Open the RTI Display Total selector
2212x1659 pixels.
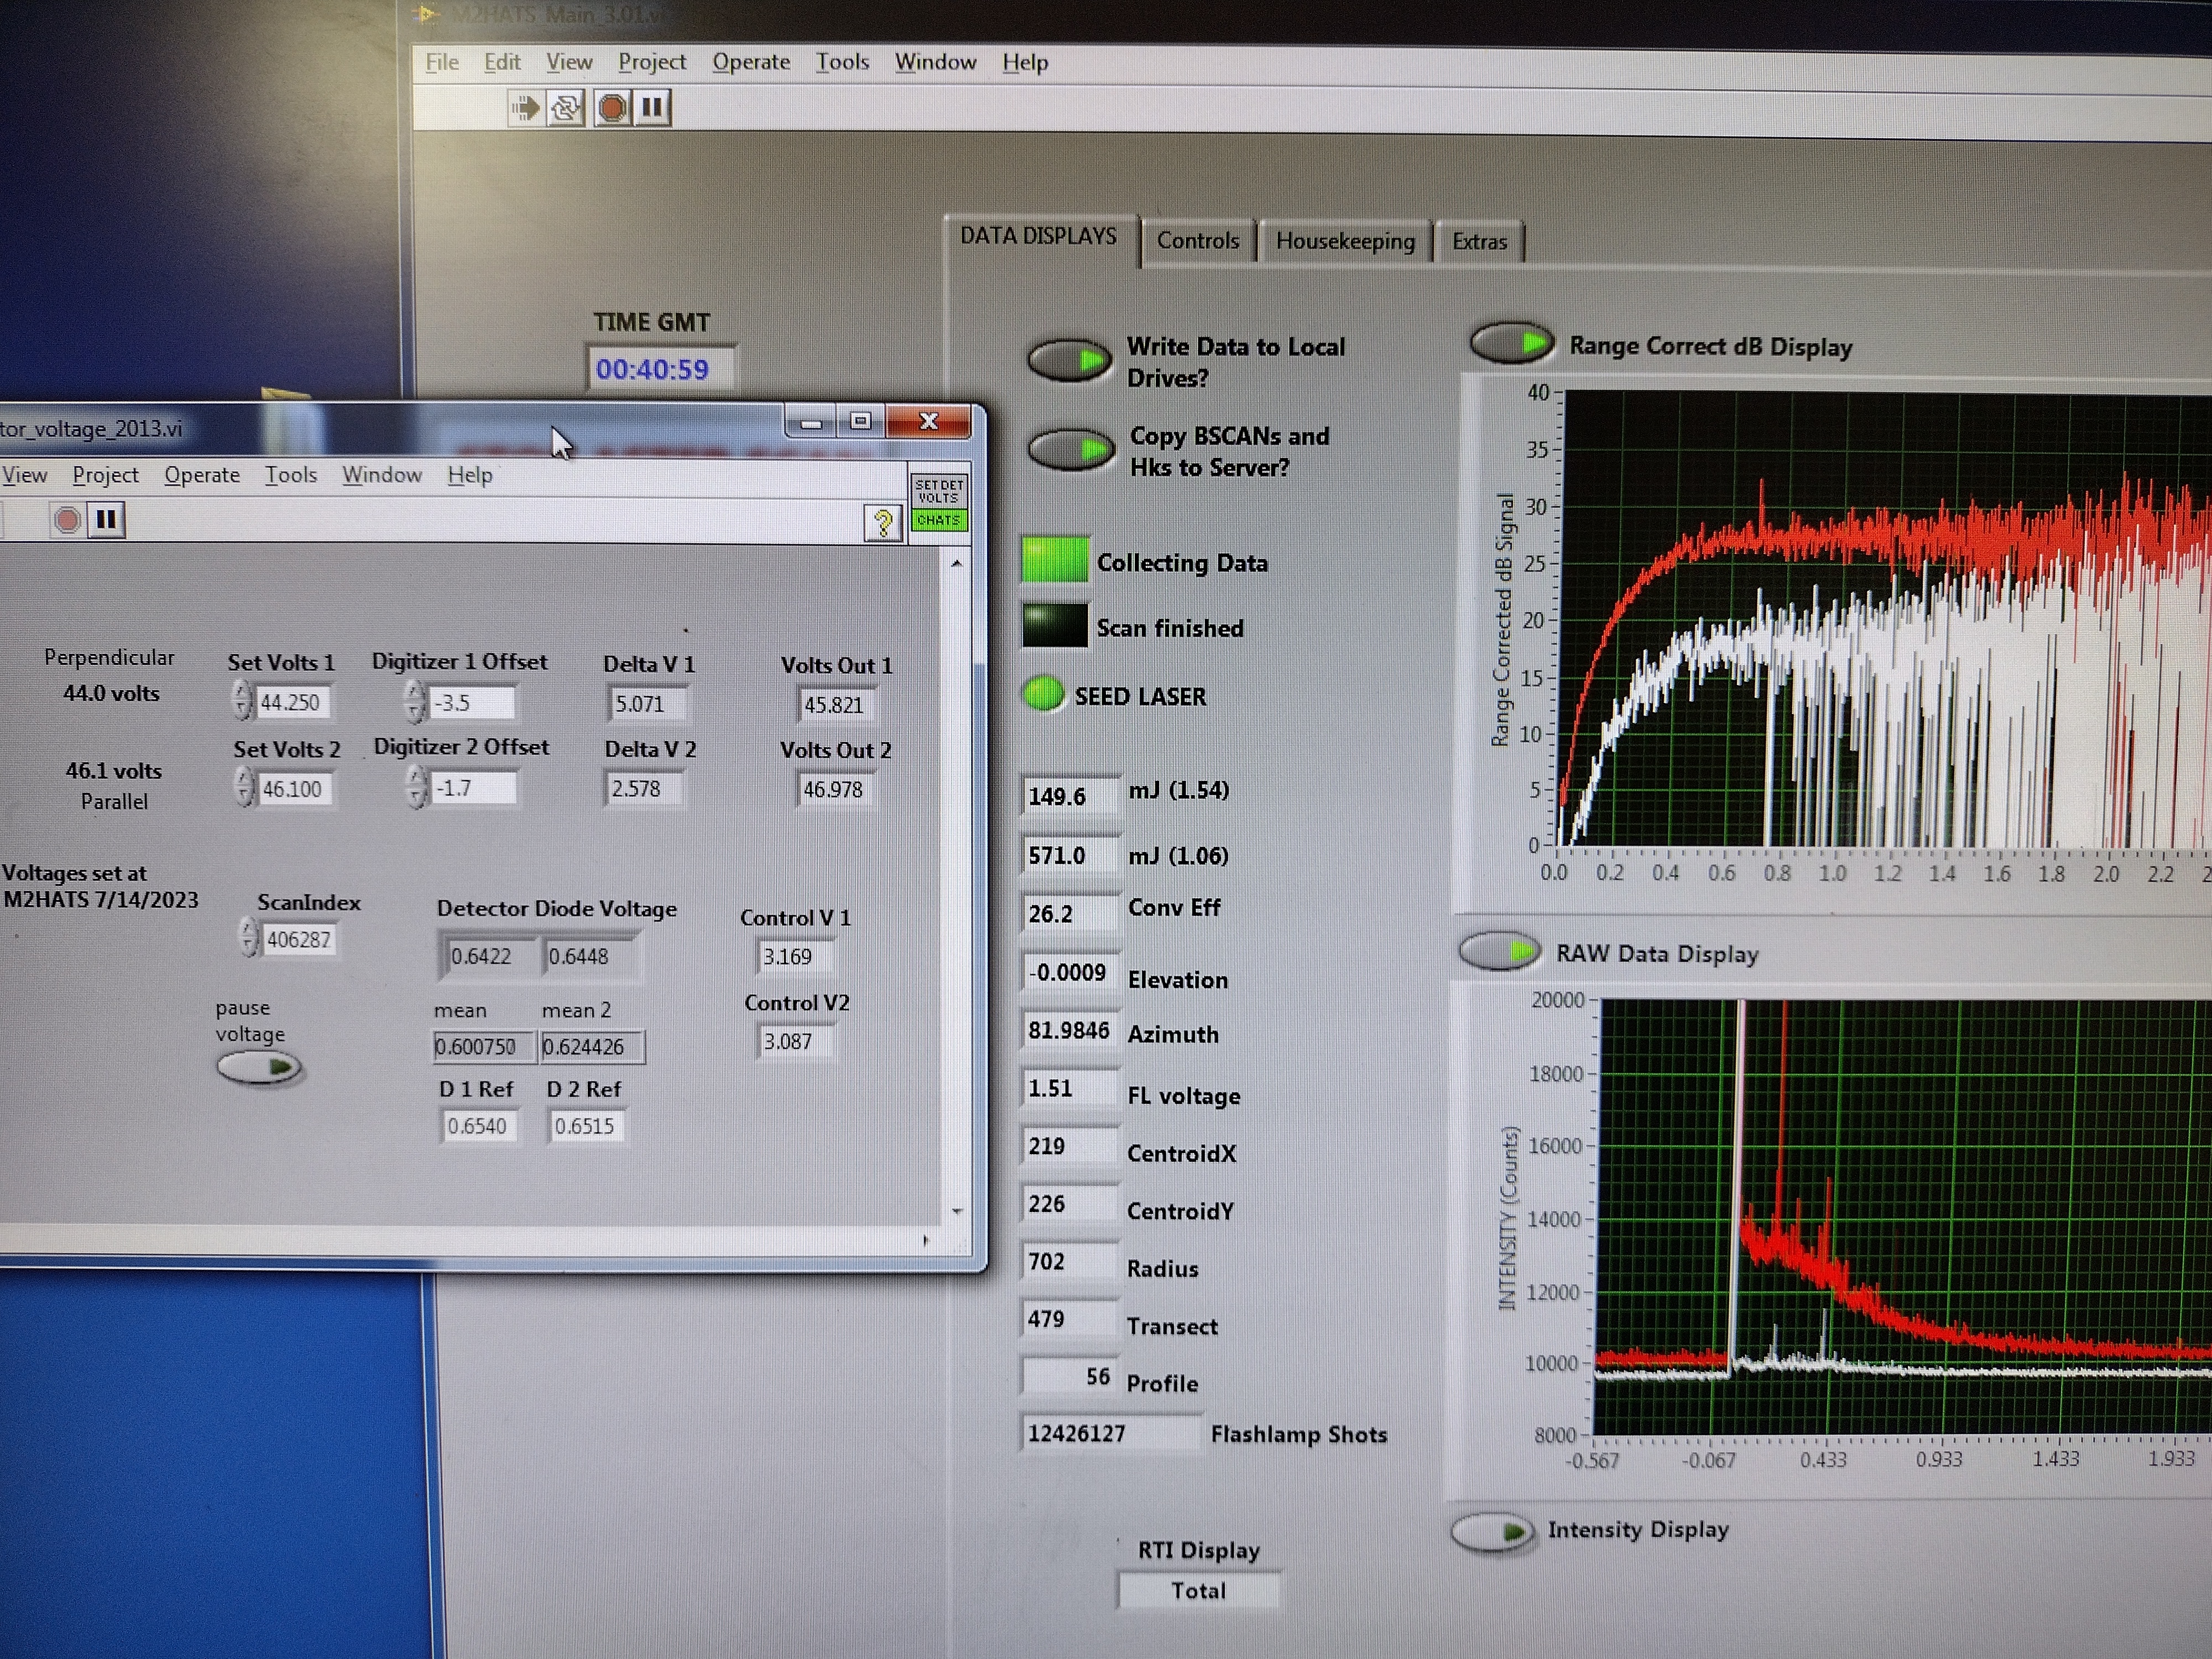click(1198, 1590)
